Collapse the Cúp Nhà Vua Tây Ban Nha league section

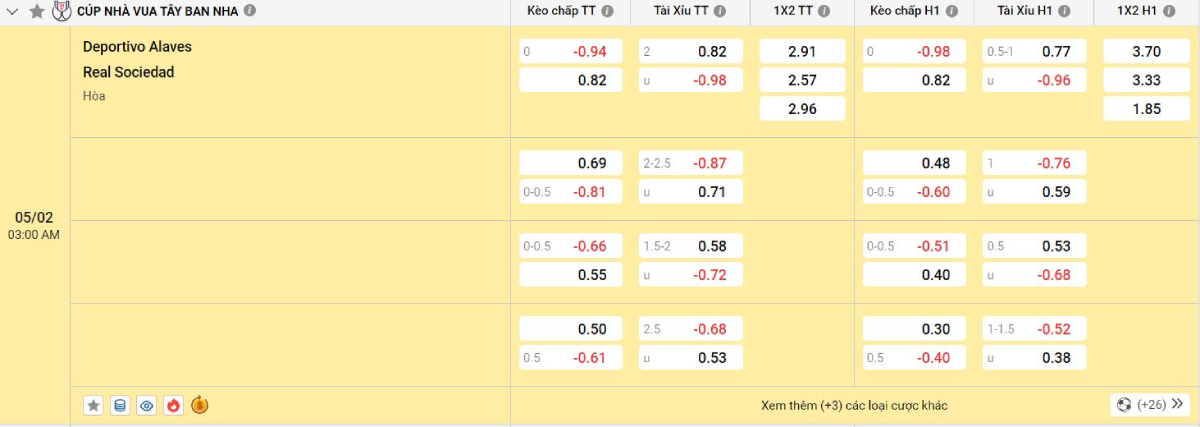click(13, 11)
